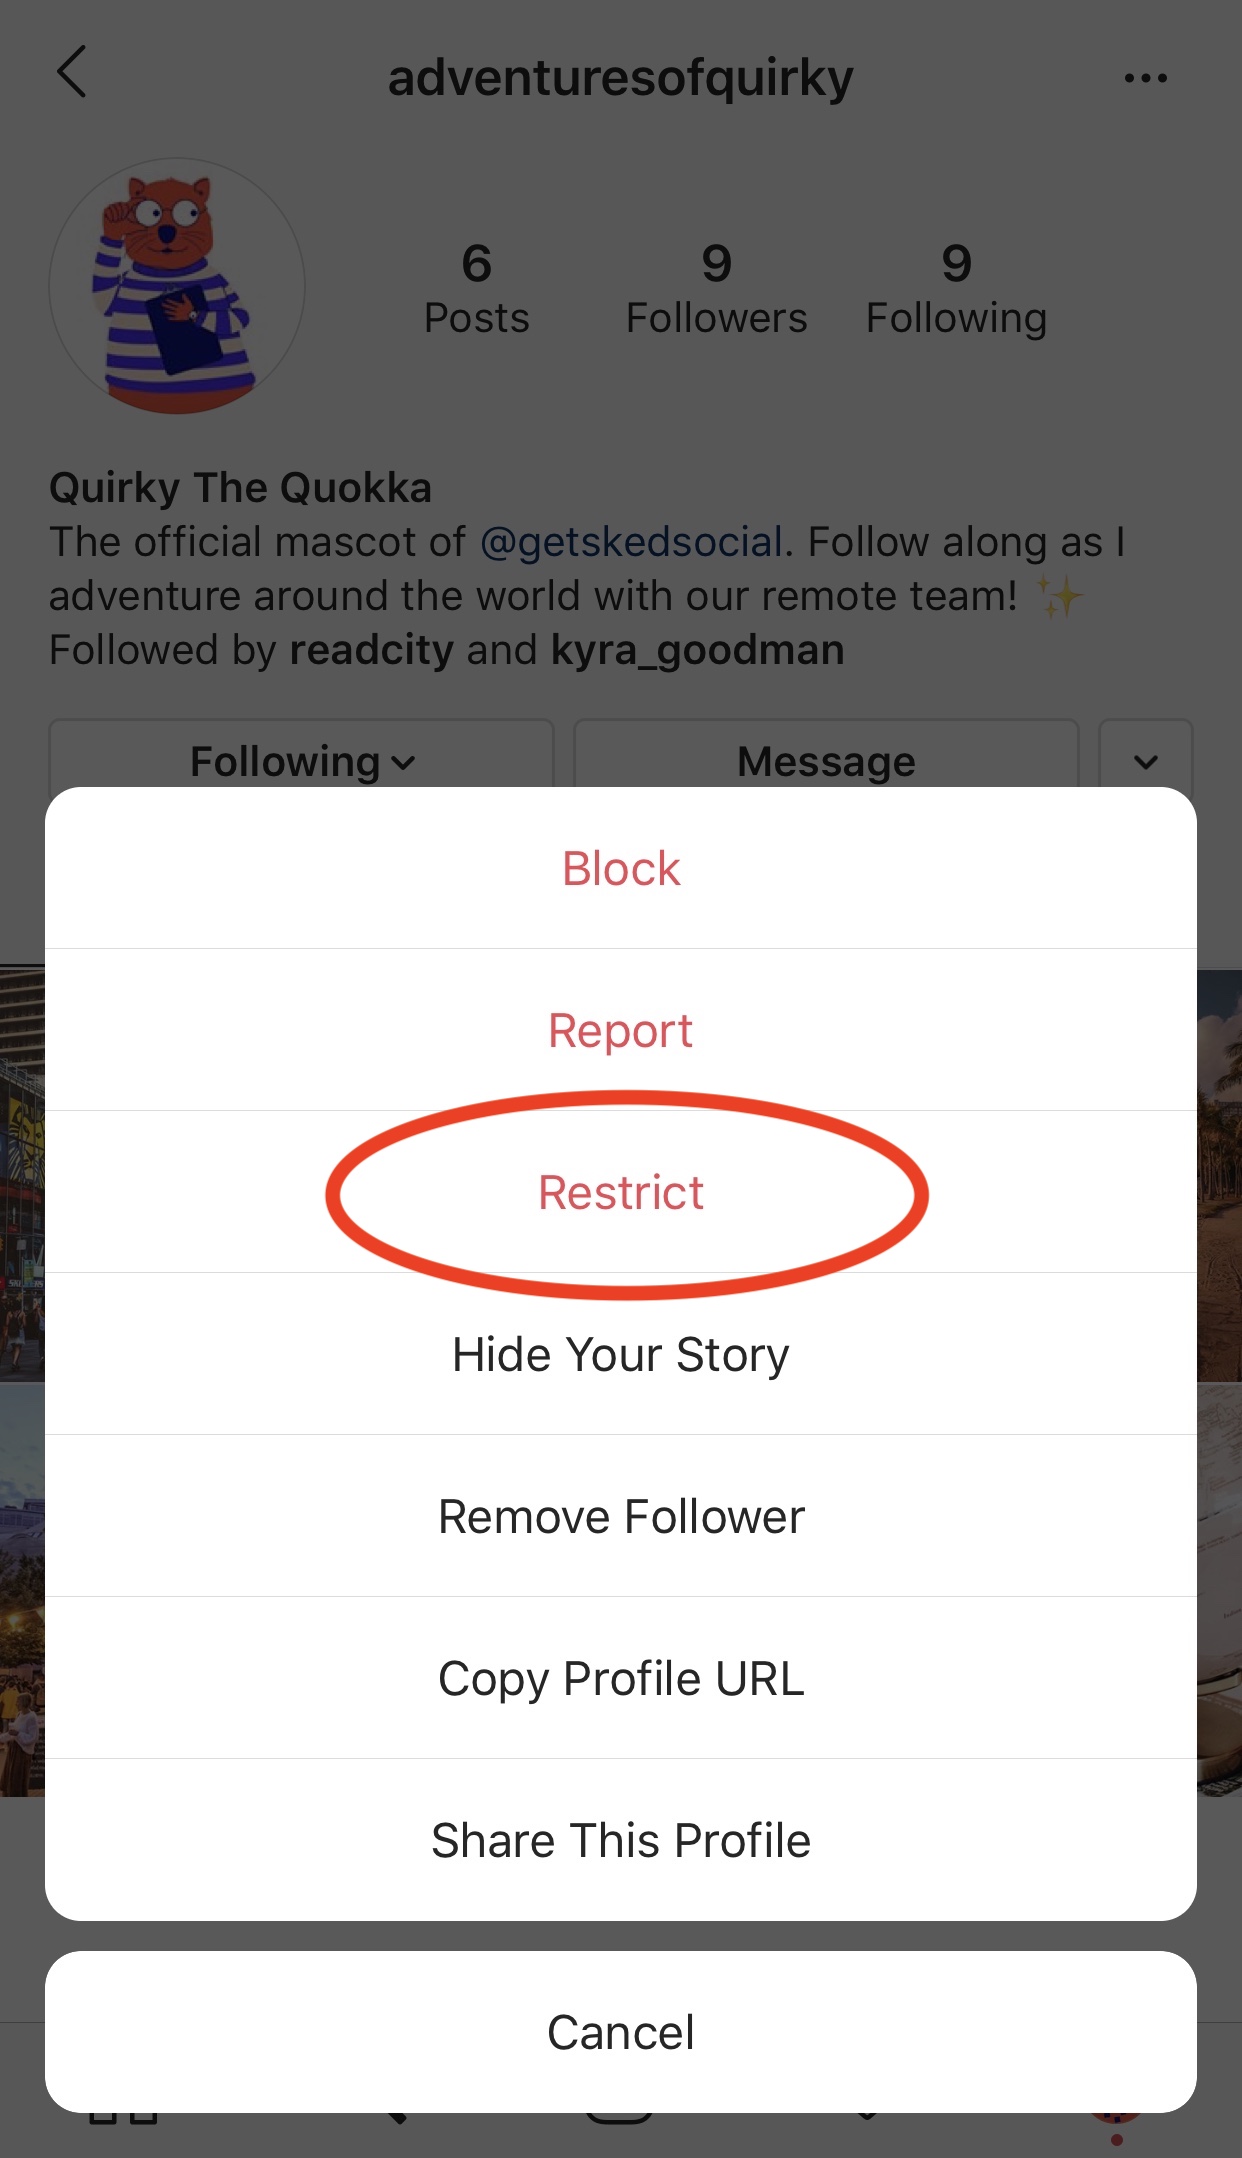
Task: Select Remove Follower option
Action: click(x=621, y=1516)
